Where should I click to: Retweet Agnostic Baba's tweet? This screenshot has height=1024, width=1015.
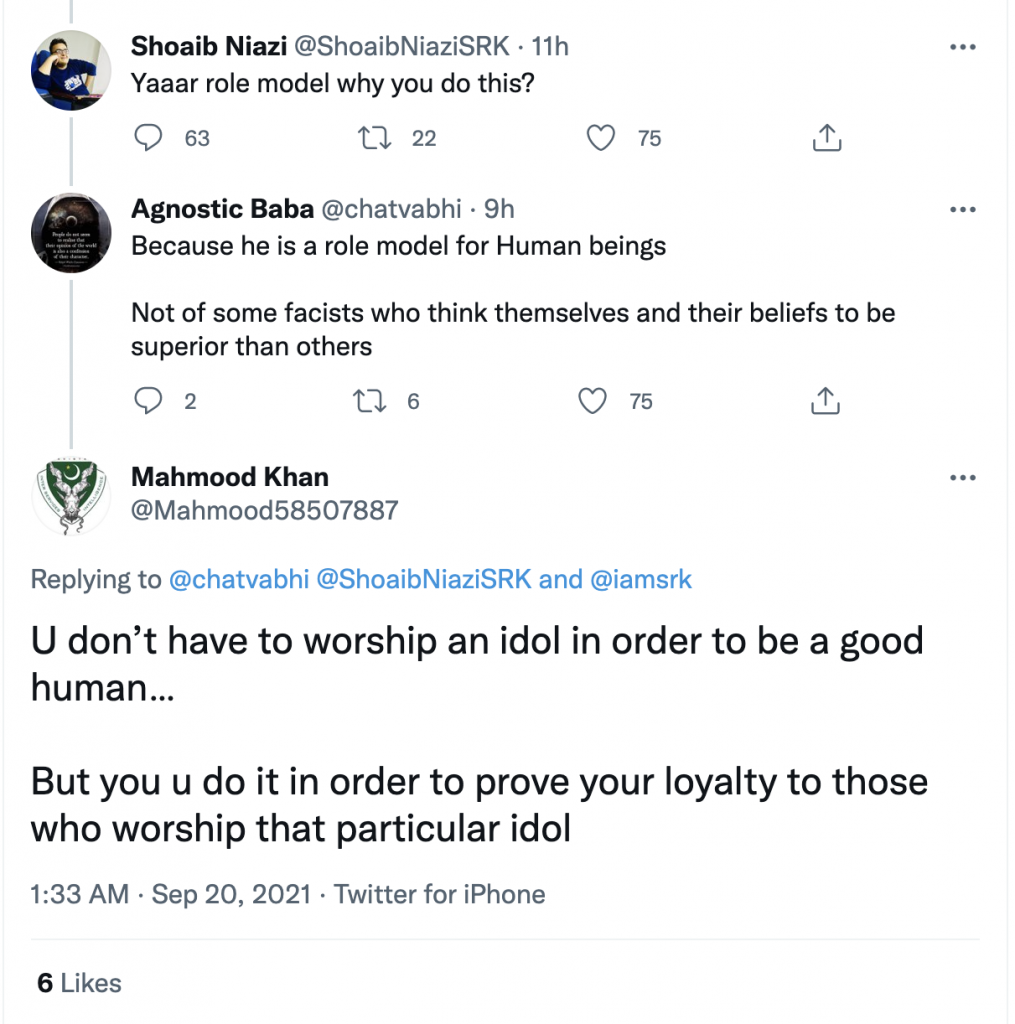pos(371,402)
